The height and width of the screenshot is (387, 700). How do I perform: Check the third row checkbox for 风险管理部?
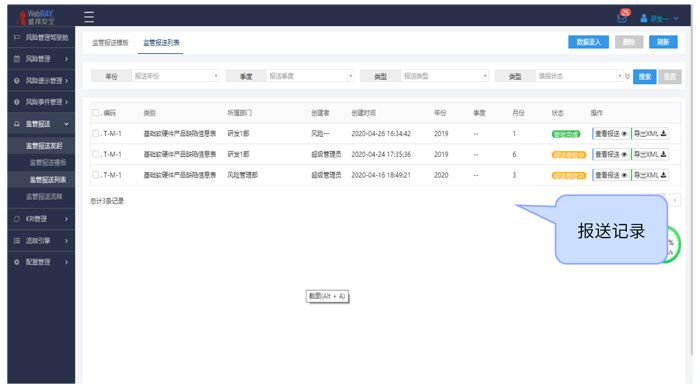pos(95,175)
